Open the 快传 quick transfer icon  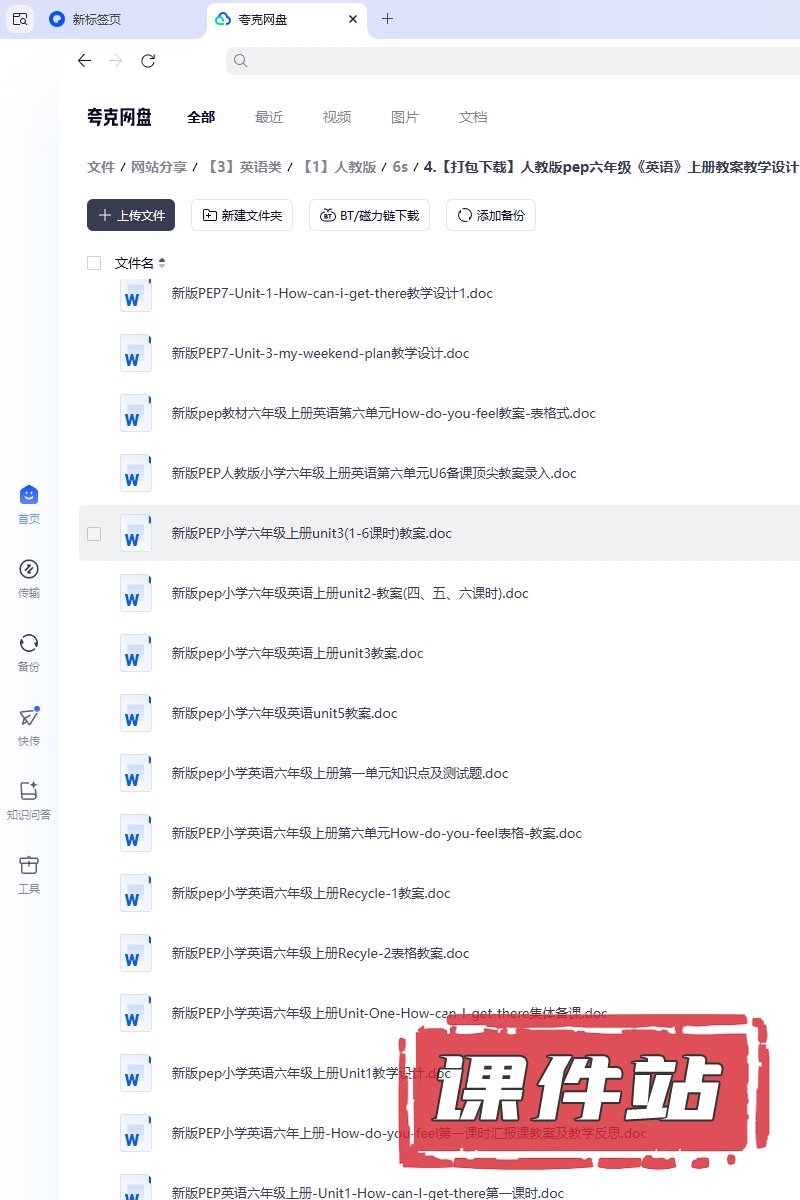click(29, 718)
